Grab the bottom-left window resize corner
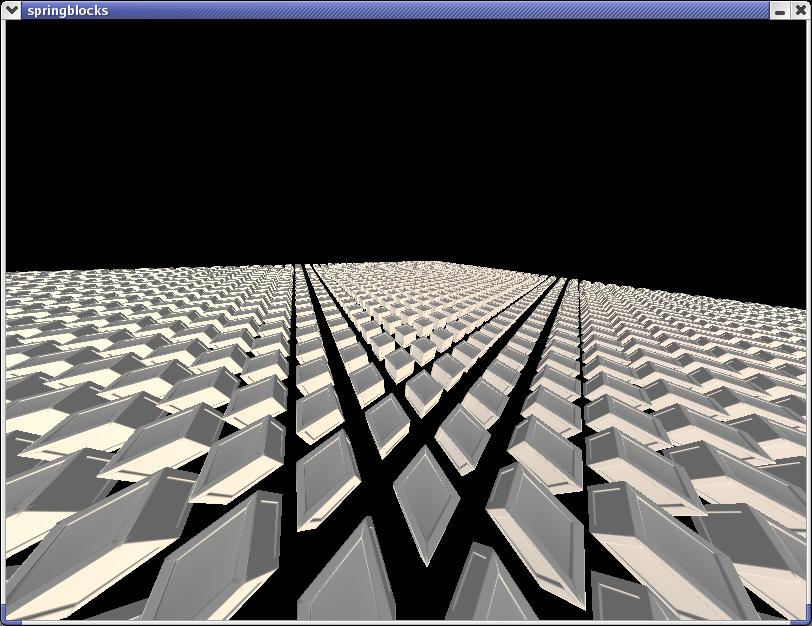This screenshot has height=626, width=812. pyautogui.click(x=4, y=622)
